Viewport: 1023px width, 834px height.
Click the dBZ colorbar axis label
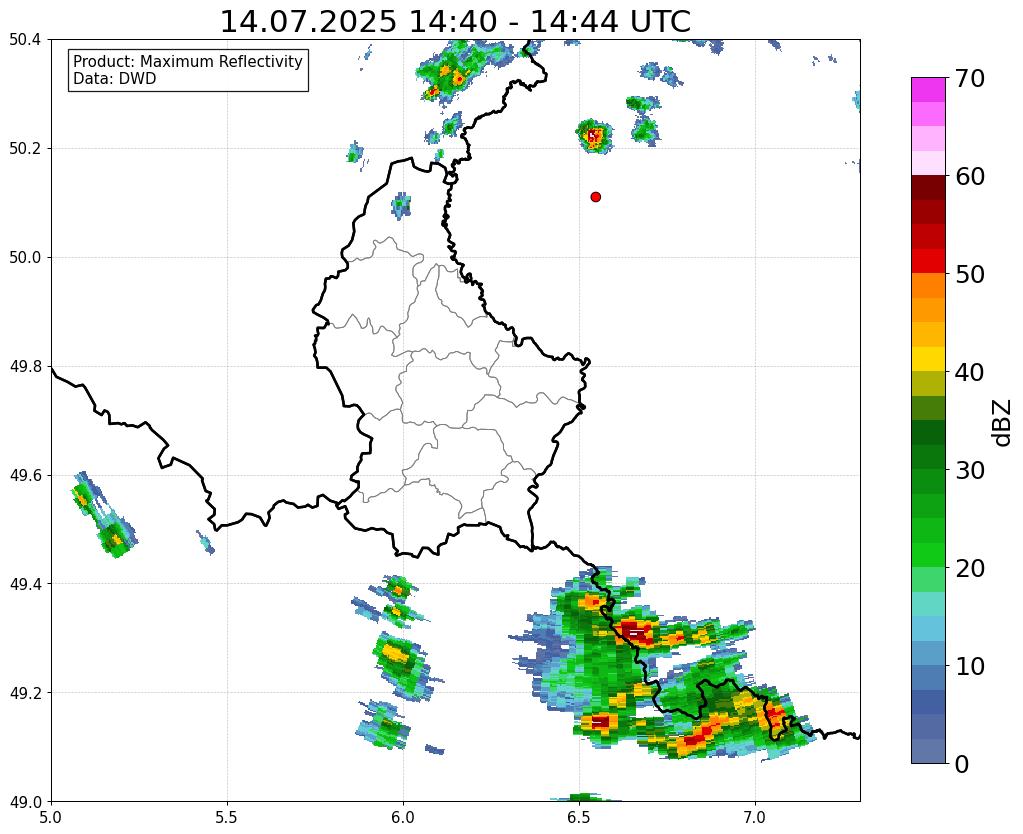click(1002, 423)
